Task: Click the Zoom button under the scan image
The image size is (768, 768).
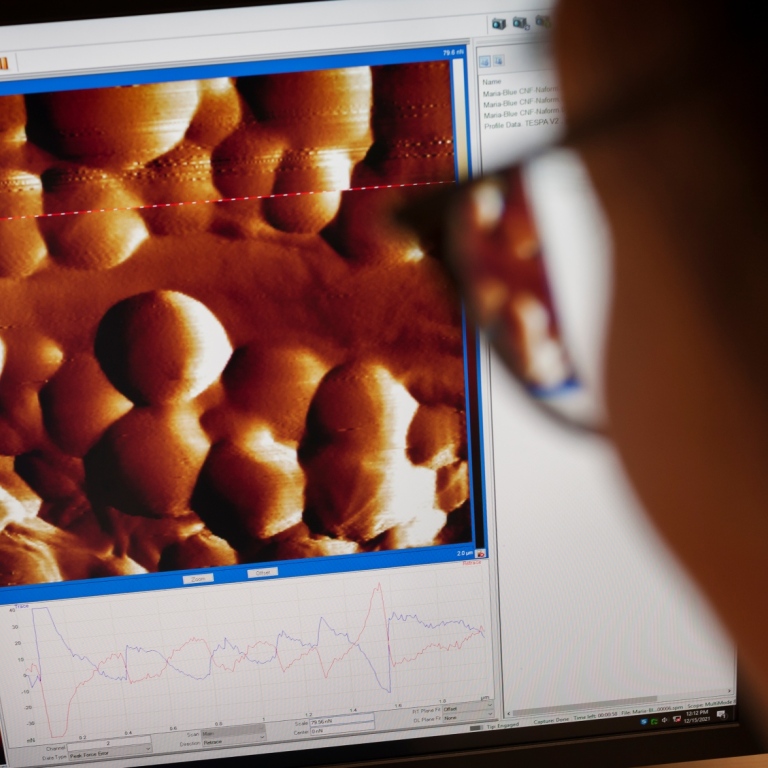Action: click(x=198, y=579)
